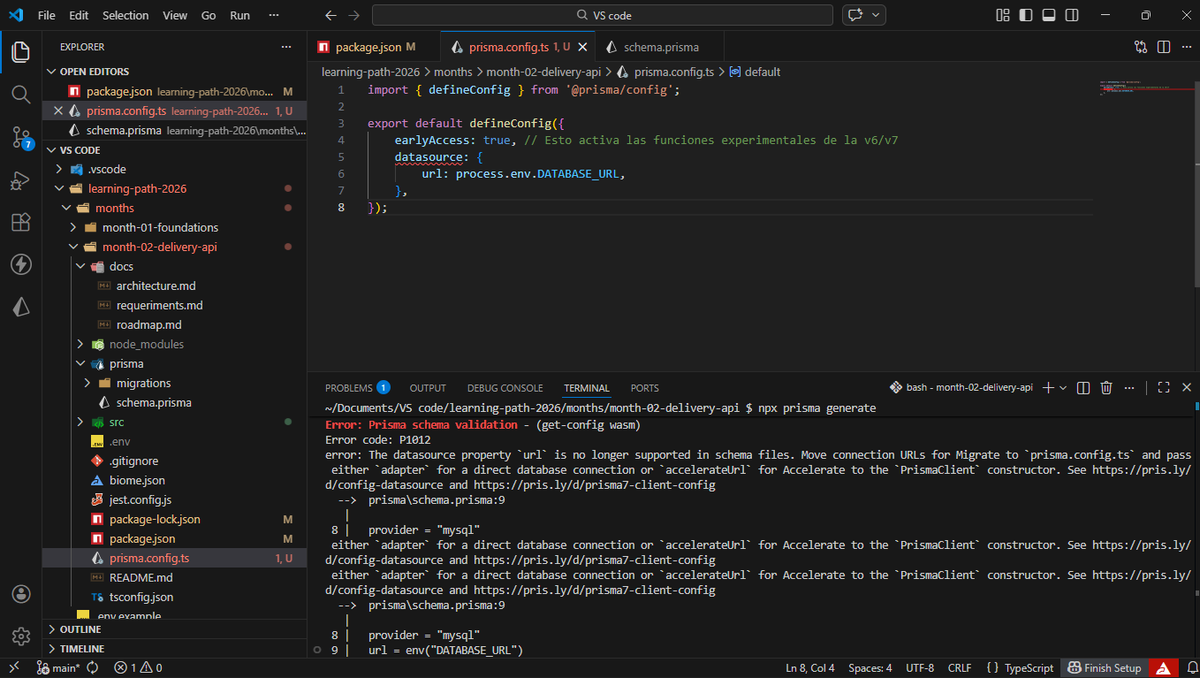Image resolution: width=1200 pixels, height=678 pixels.
Task: Open Source Control view with 7 changes
Action: pyautogui.click(x=20, y=137)
